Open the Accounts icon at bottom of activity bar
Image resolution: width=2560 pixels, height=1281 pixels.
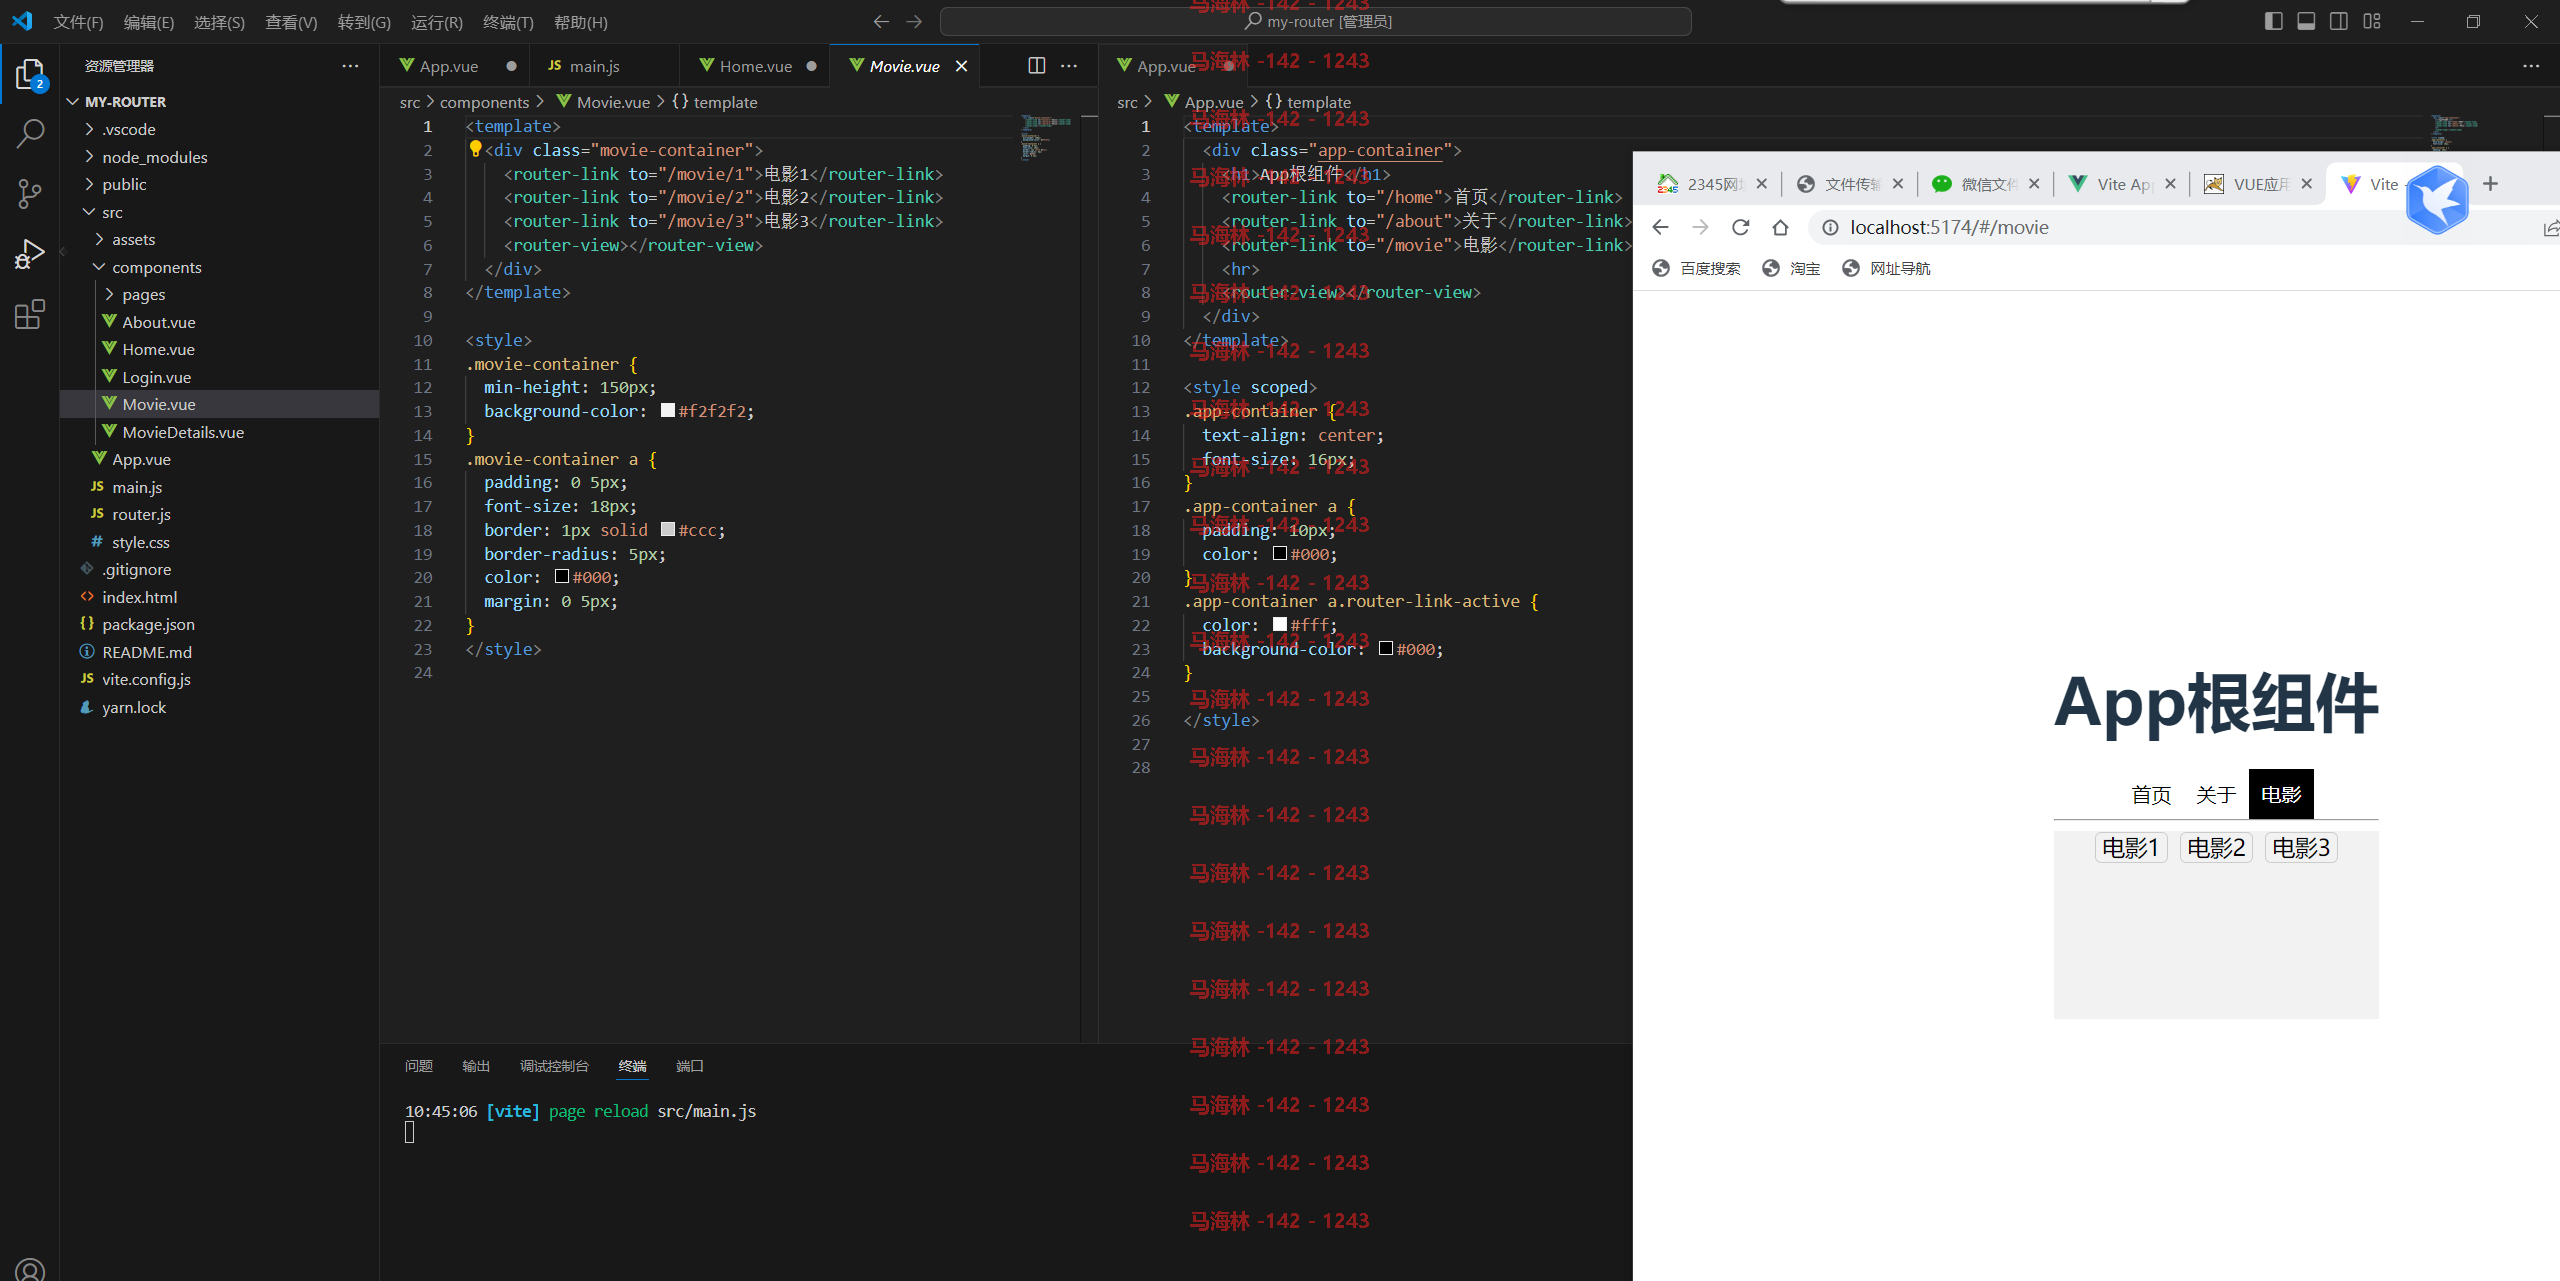click(x=30, y=1269)
